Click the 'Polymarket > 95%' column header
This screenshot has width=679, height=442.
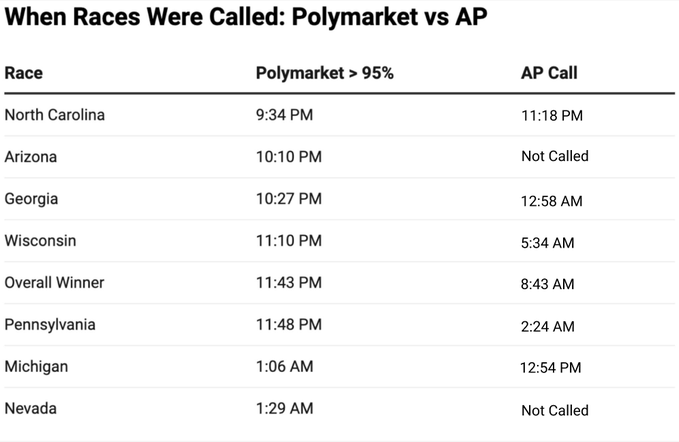(x=324, y=73)
